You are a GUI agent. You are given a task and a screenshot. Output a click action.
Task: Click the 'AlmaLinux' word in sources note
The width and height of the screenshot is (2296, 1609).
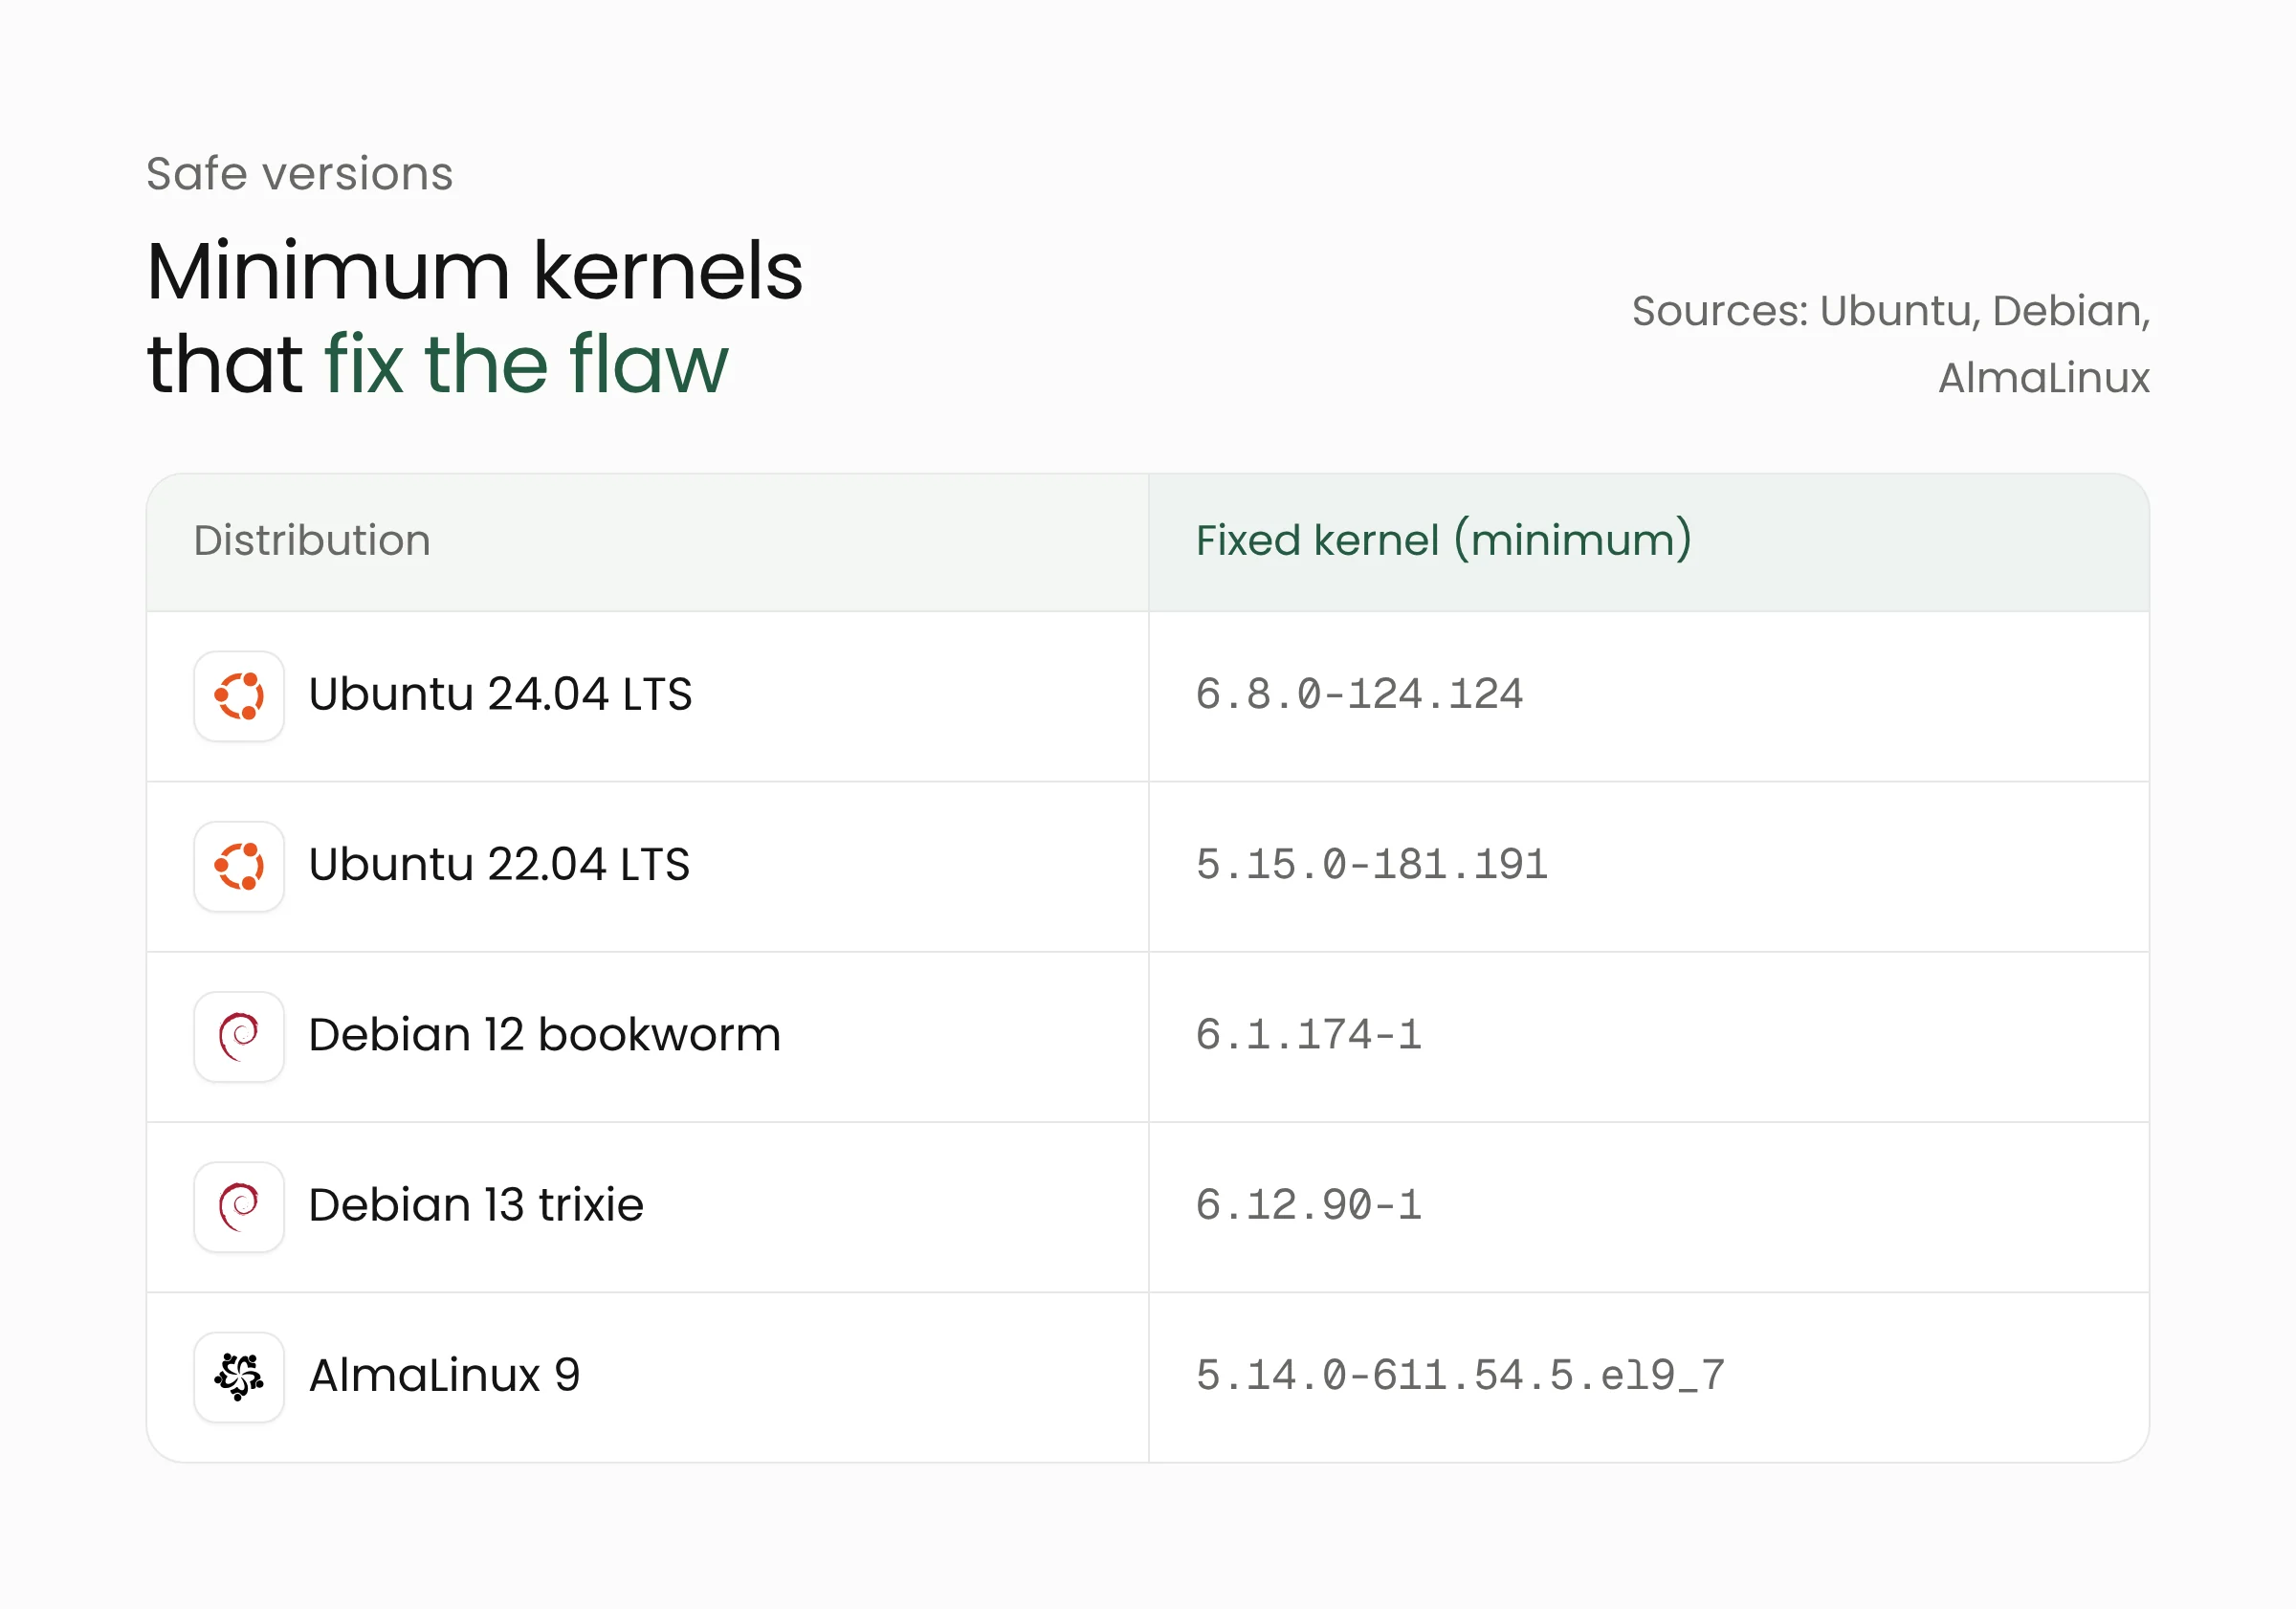tap(2044, 378)
